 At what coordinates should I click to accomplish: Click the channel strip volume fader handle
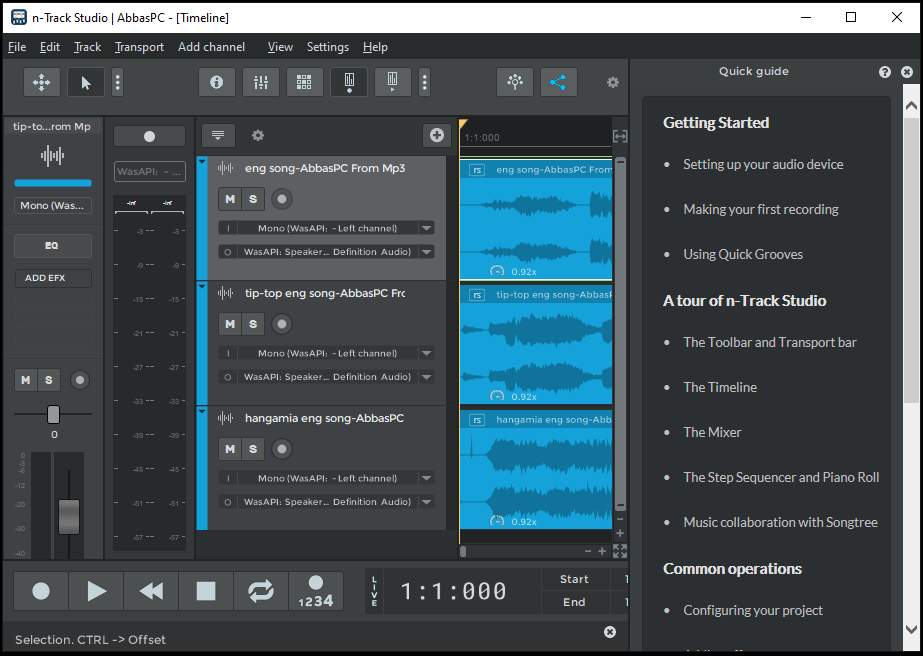[69, 516]
